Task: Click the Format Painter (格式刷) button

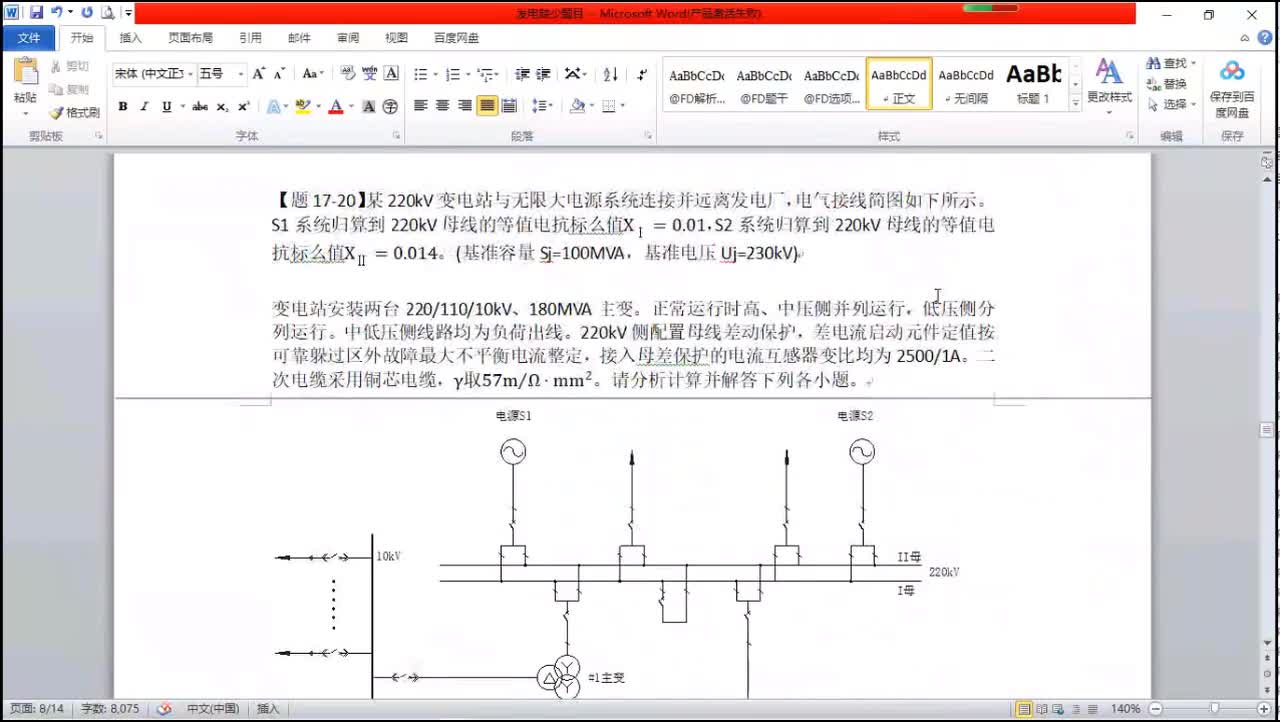Action: (75, 113)
